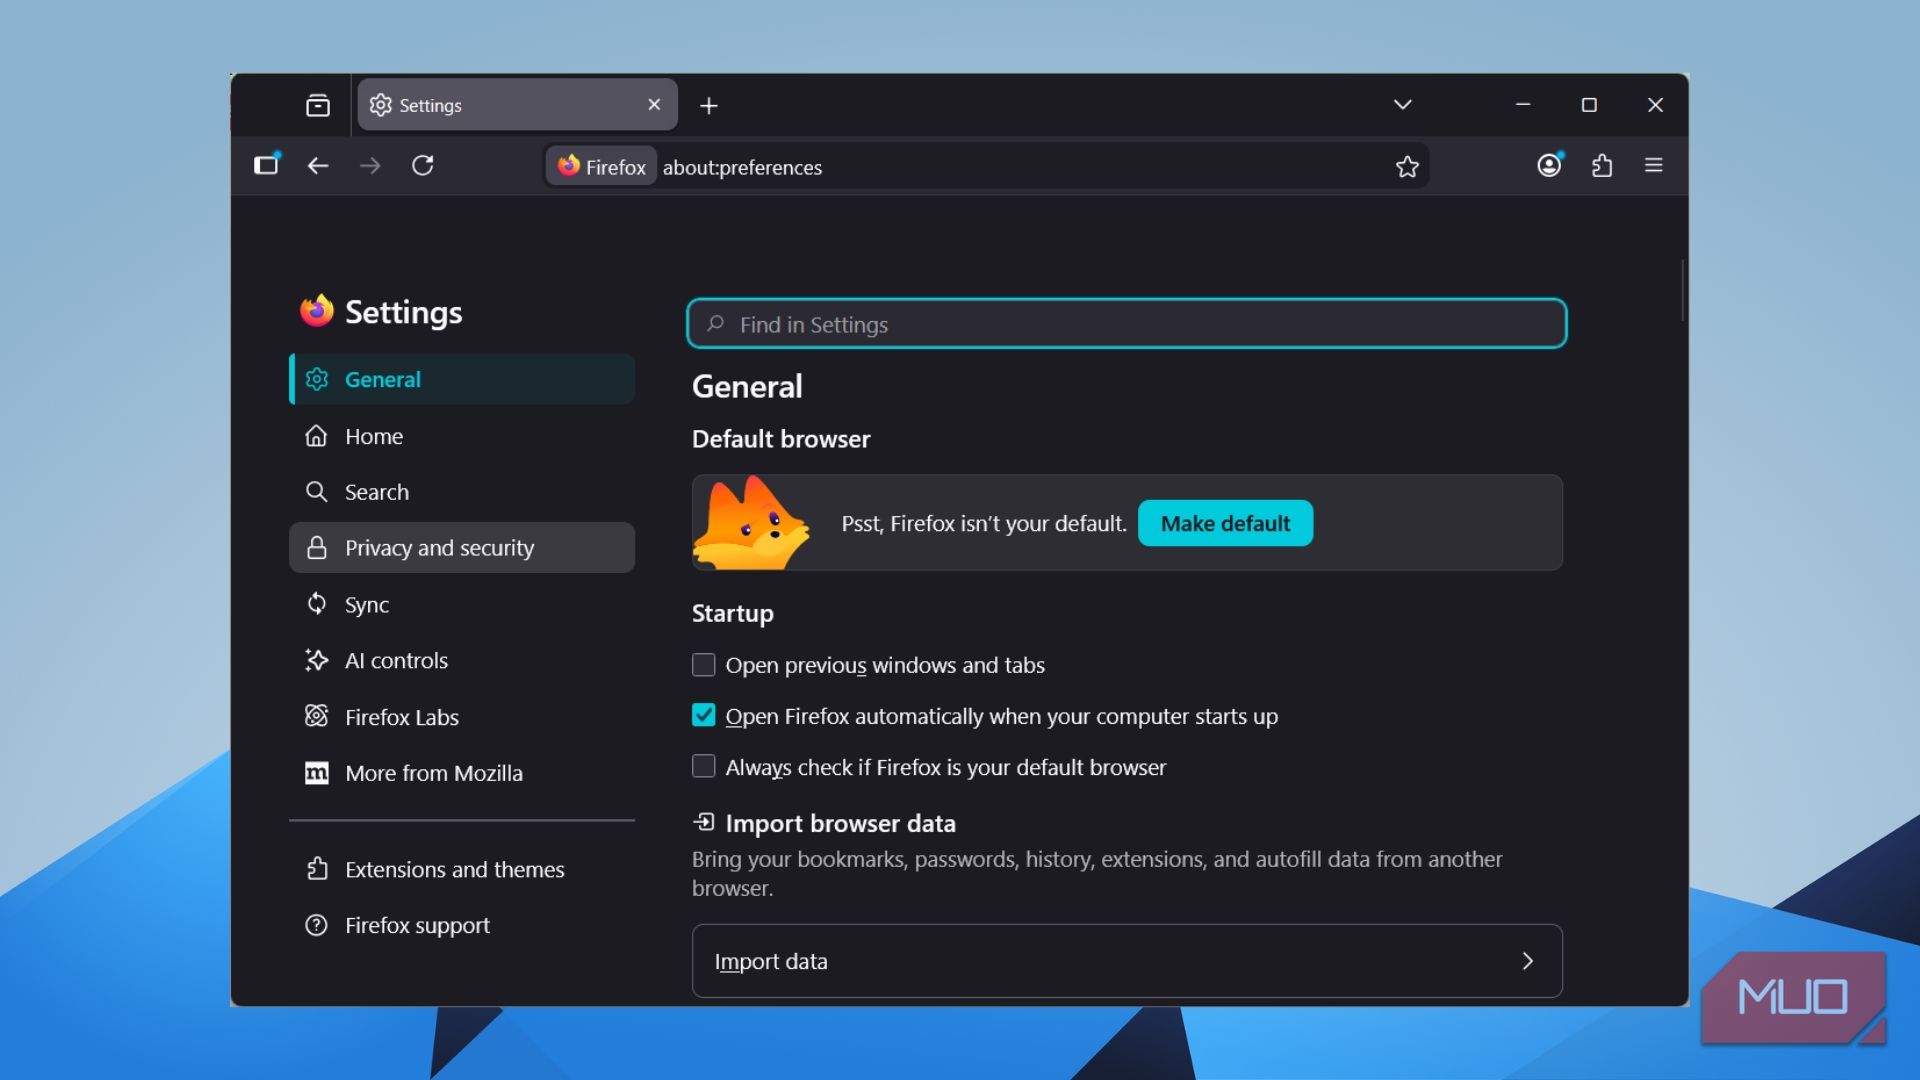1920x1080 pixels.
Task: Click the Import data chevron arrow
Action: tap(1528, 961)
